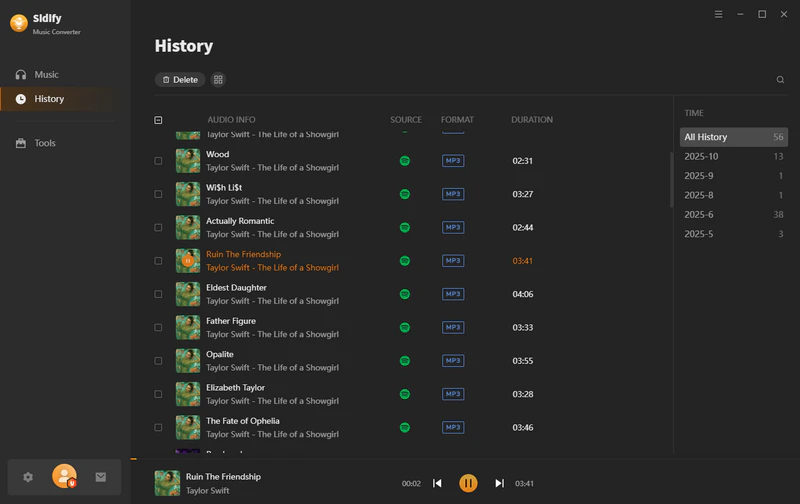Click Spotify source icon for Wood track
This screenshot has height=504, width=800.
click(x=405, y=161)
